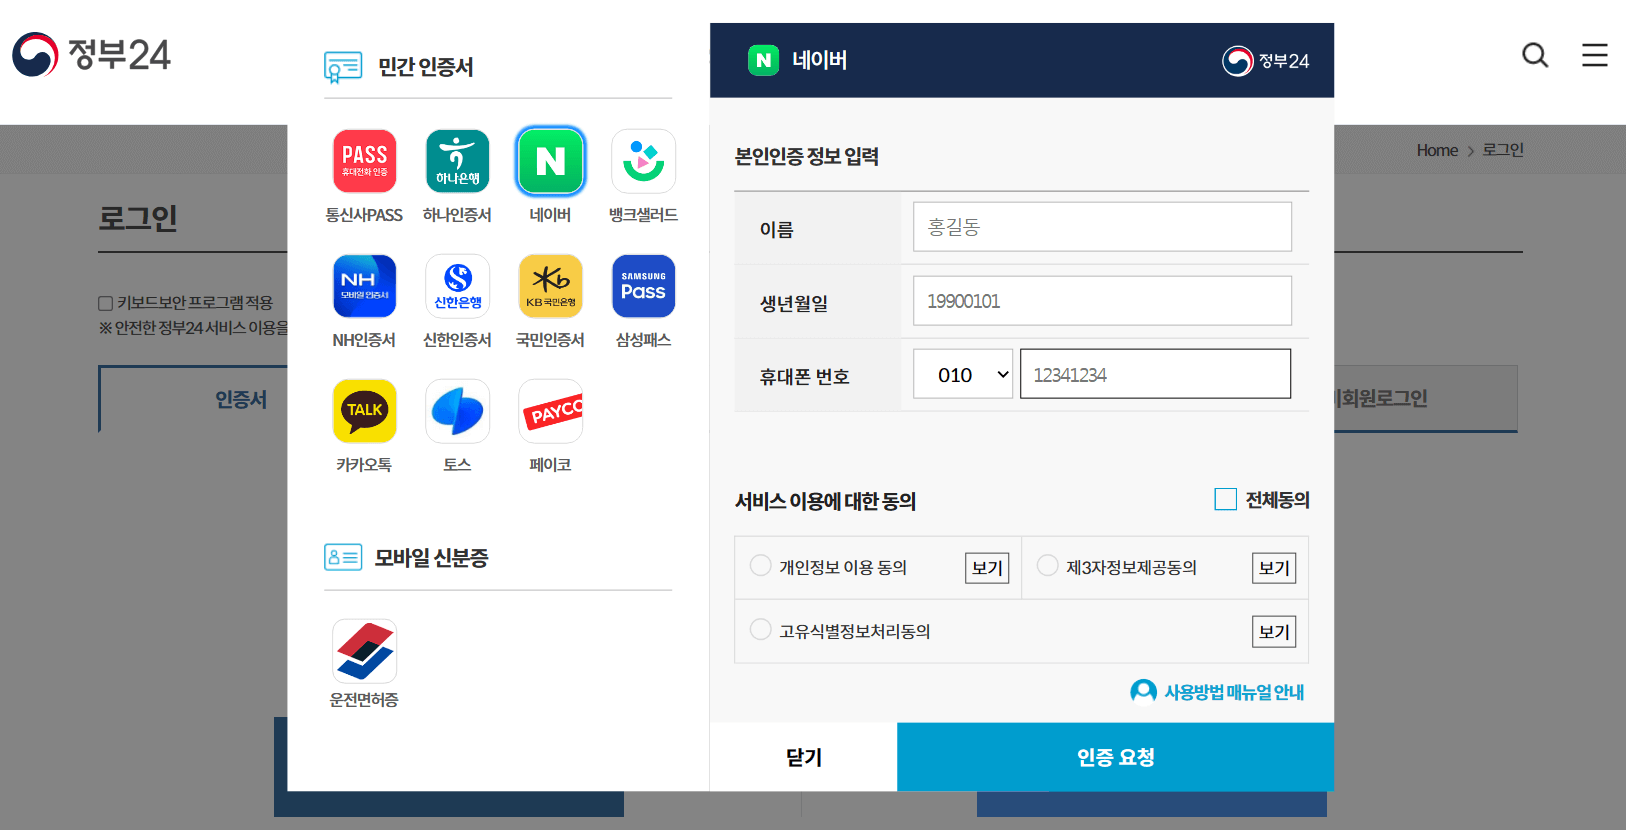Click the 인증 요청 button
1626x830 pixels.
(1115, 757)
